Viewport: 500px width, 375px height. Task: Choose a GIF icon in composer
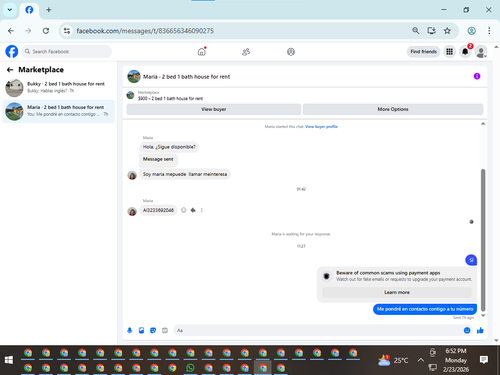click(165, 330)
